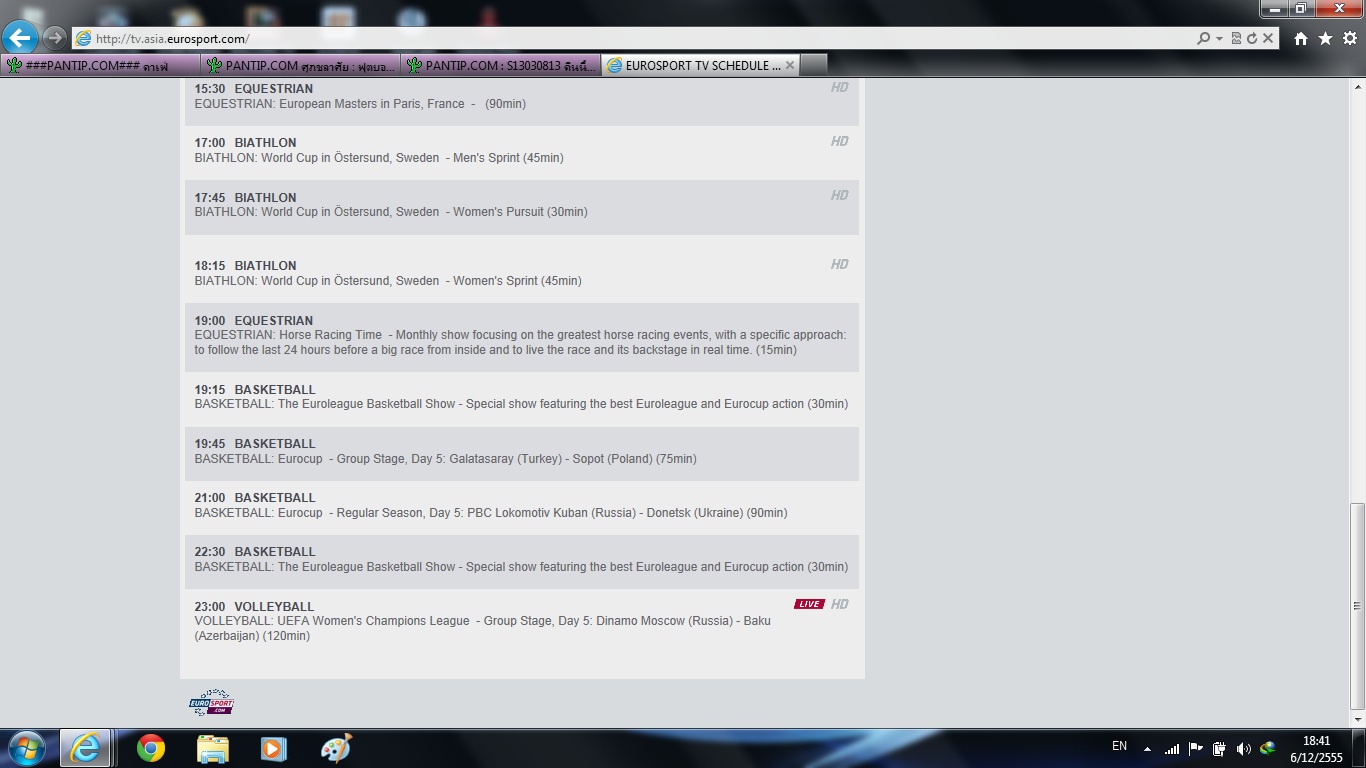Click the battery power tray icon
The image size is (1366, 768).
pos(1219,748)
